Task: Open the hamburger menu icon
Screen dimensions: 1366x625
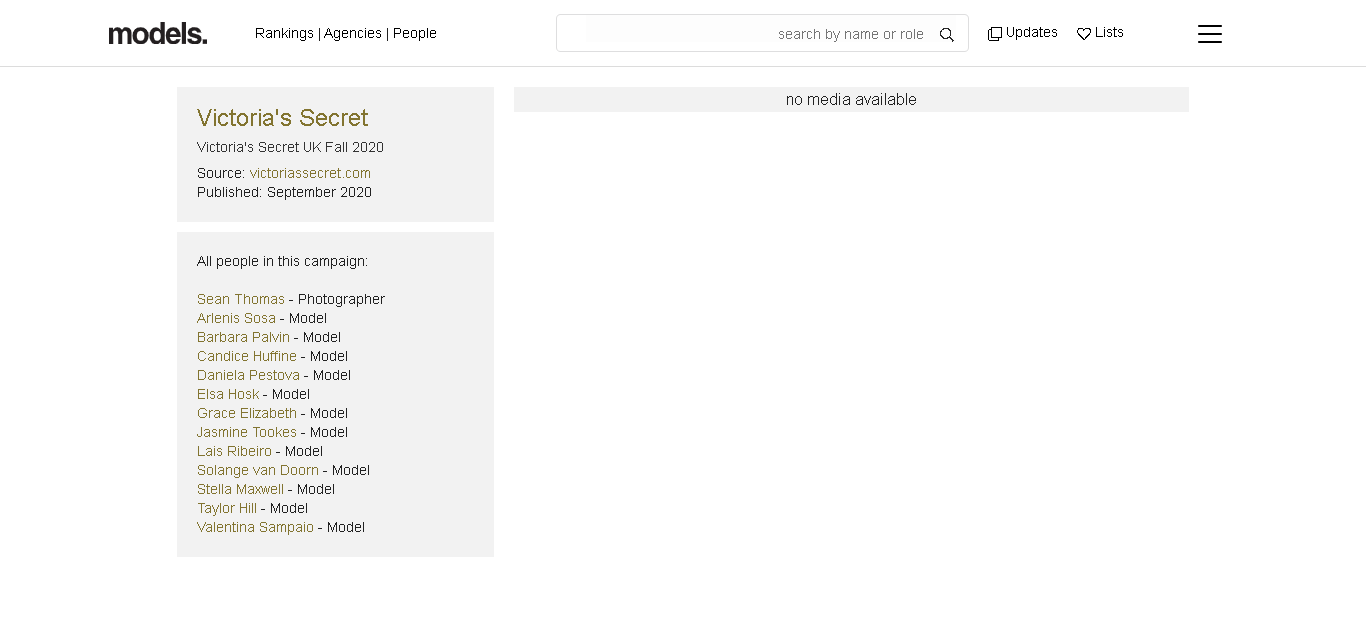Action: [x=1209, y=34]
